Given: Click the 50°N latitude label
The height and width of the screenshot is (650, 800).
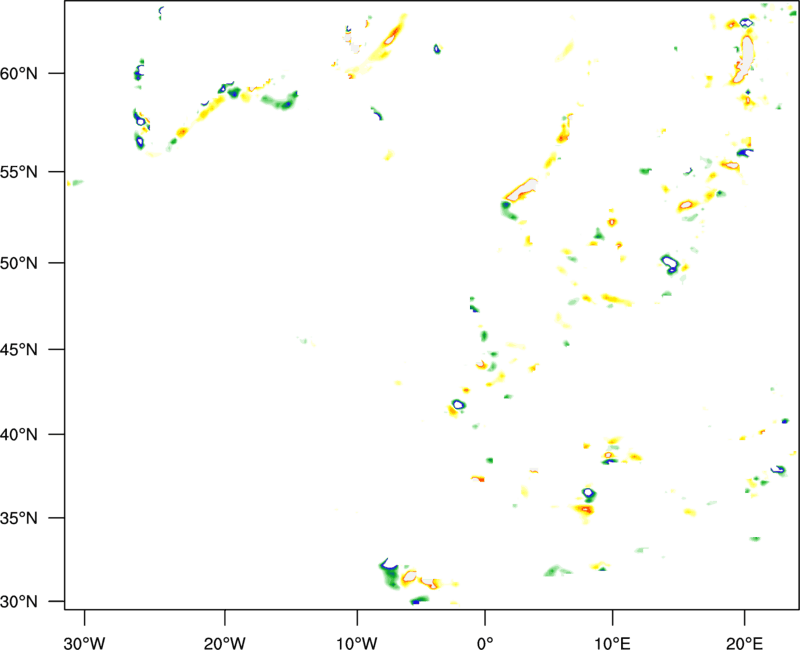Looking at the screenshot, I should click(x=19, y=263).
